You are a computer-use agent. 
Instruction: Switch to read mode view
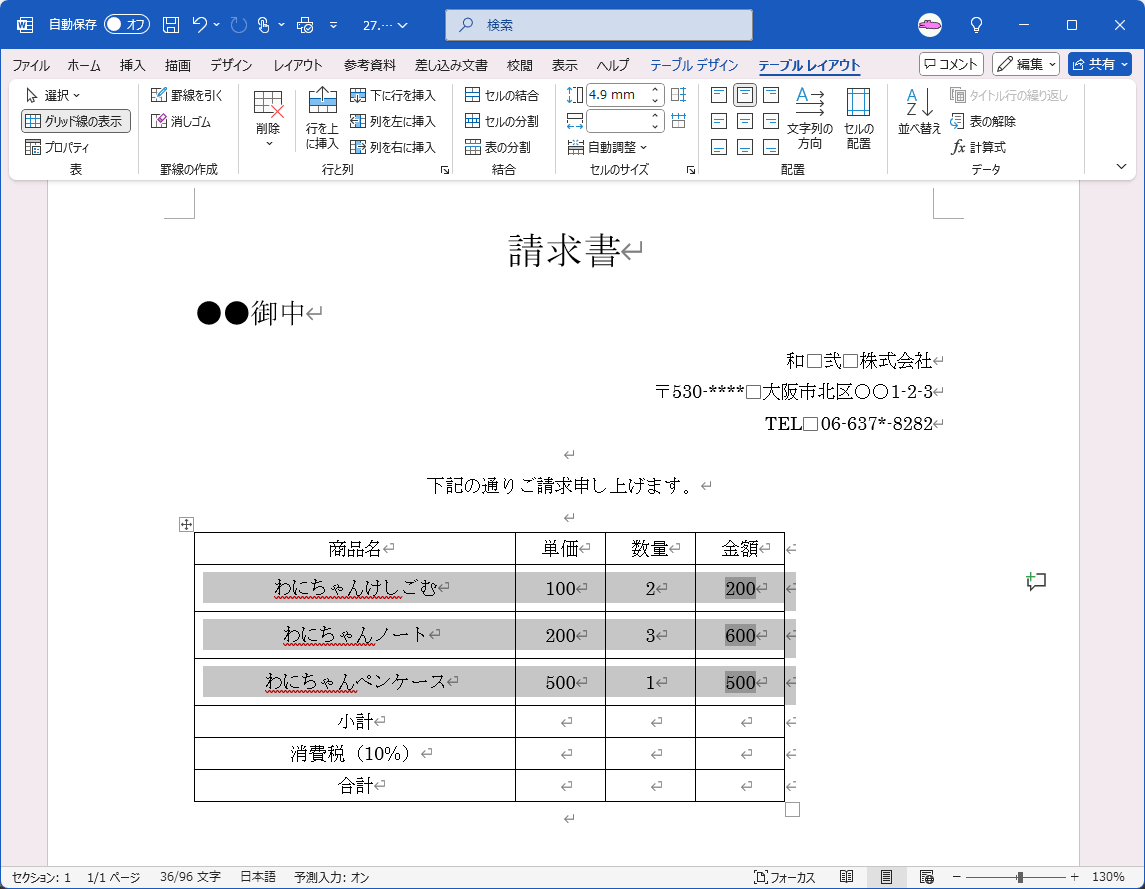(x=846, y=877)
